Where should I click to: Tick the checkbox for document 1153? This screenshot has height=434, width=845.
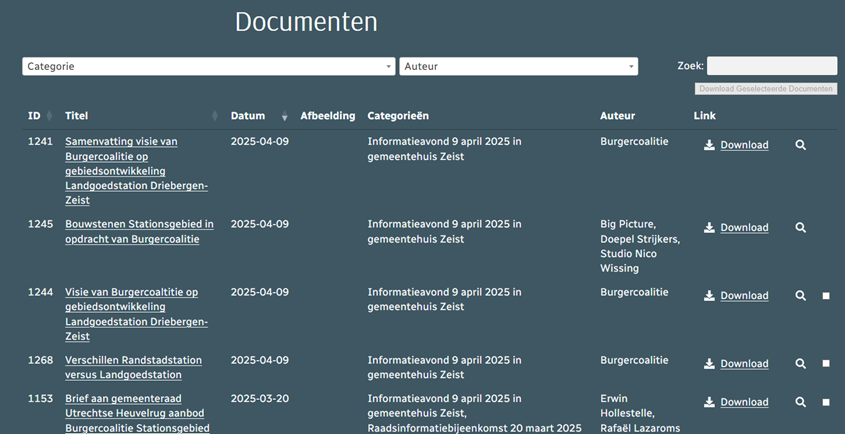826,402
